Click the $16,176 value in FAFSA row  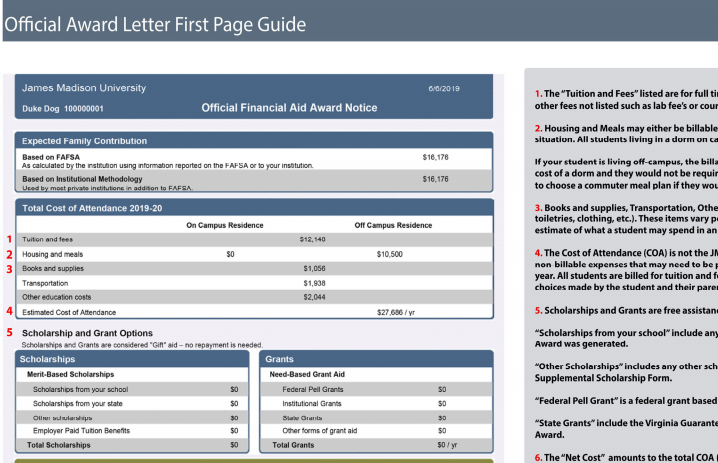(435, 157)
